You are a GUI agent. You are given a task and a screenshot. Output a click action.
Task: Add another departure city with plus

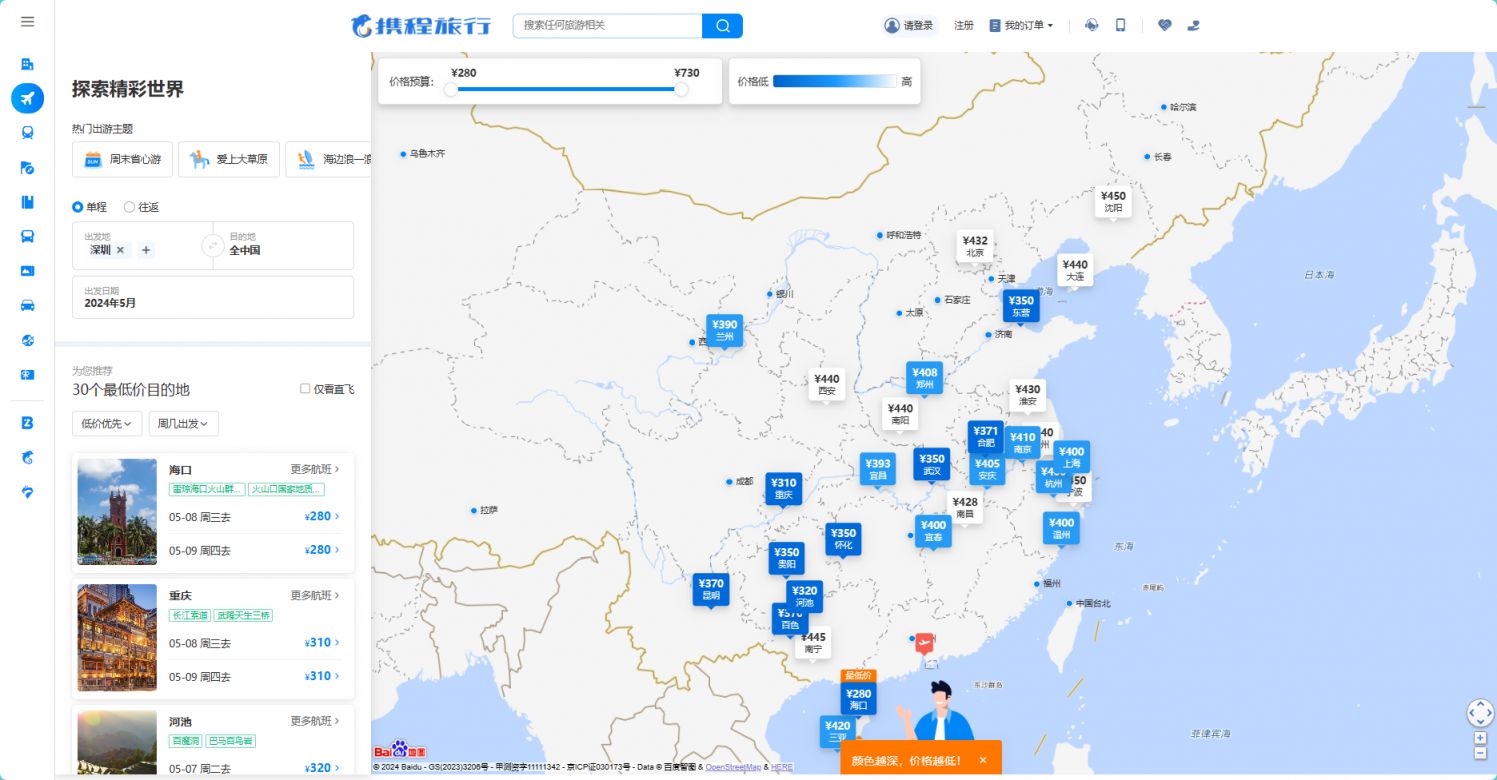pos(146,250)
